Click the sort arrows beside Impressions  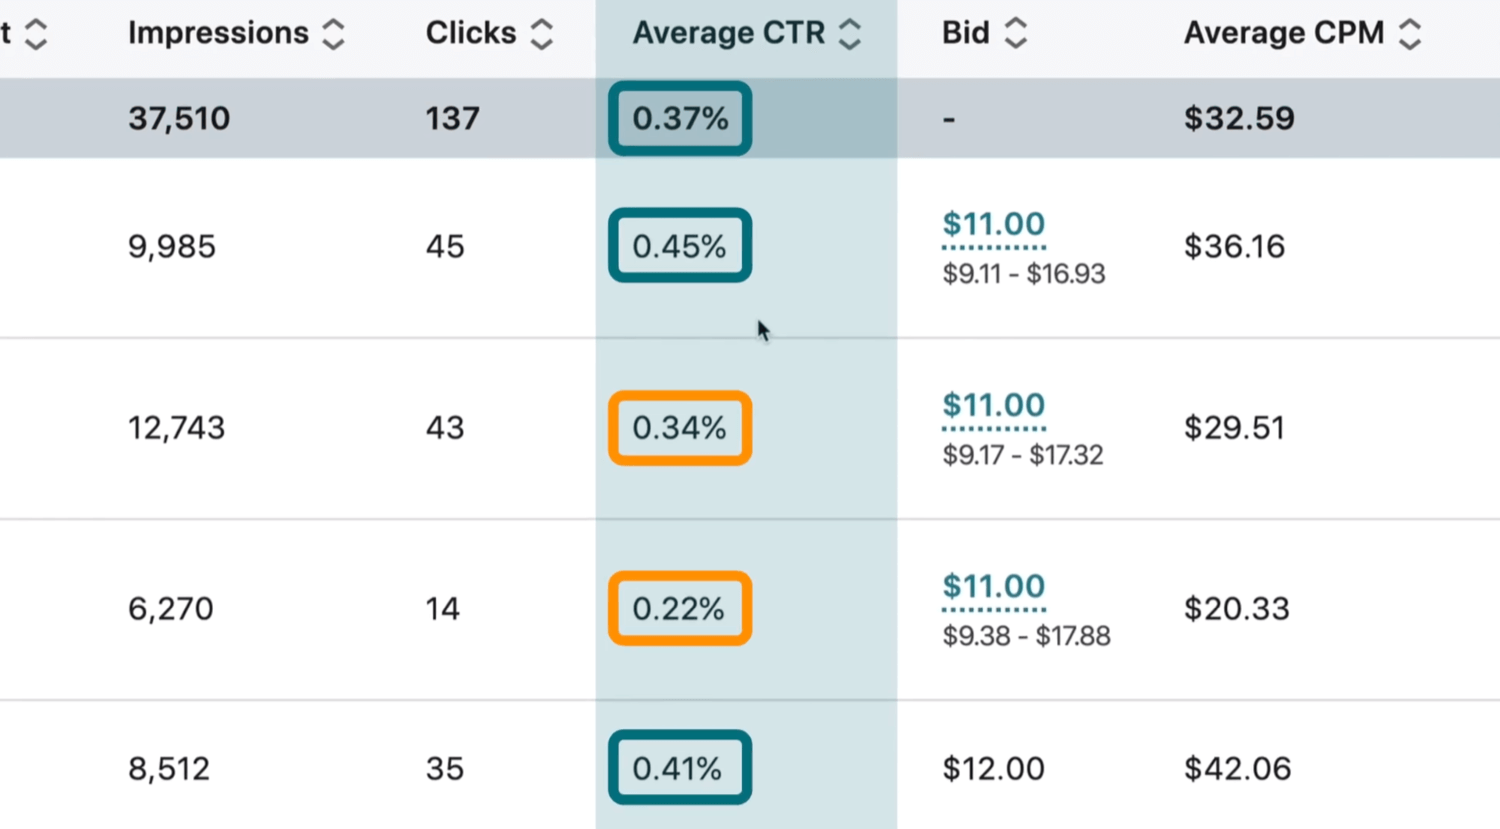pyautogui.click(x=333, y=34)
